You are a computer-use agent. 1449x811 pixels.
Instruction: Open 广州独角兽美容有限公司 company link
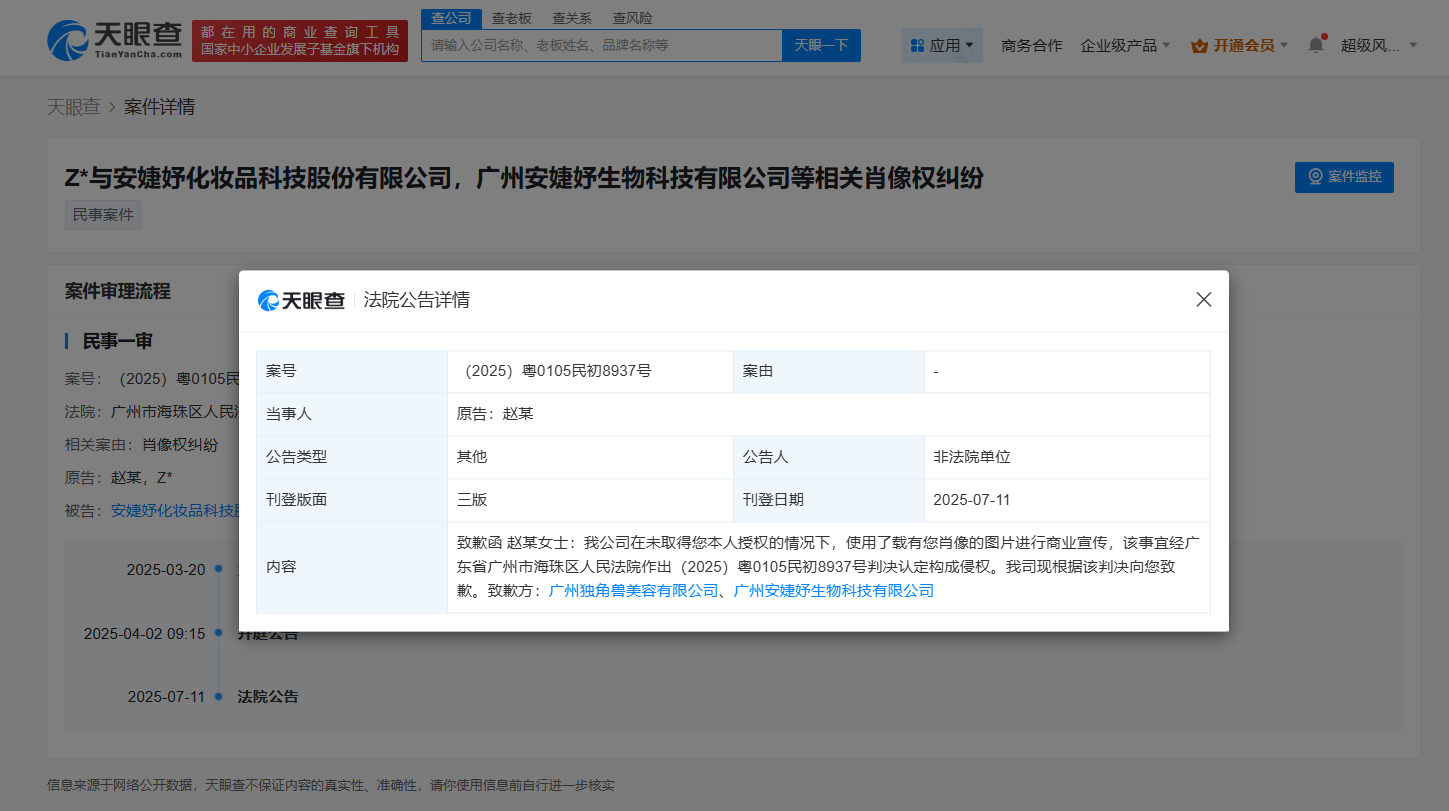point(633,591)
